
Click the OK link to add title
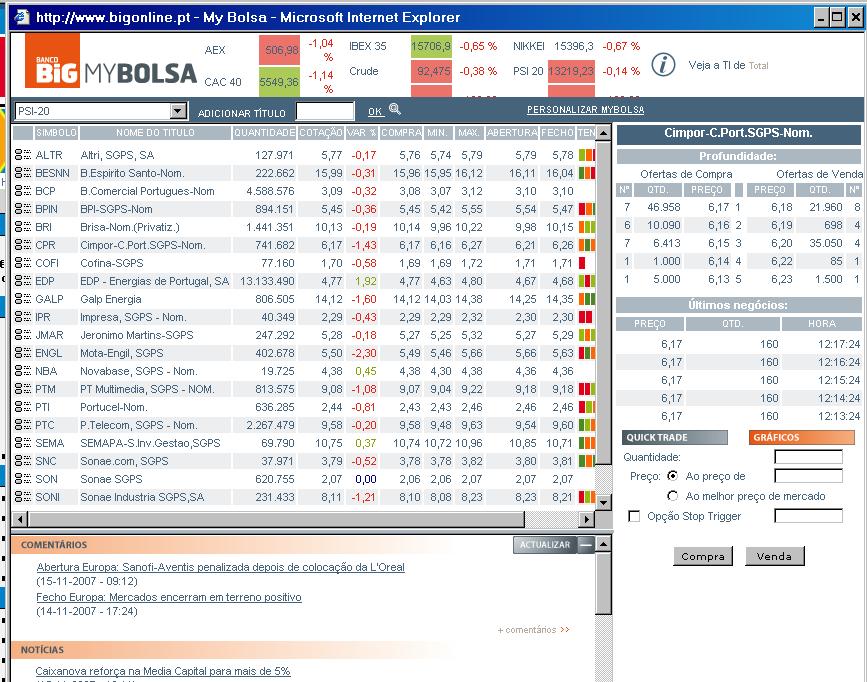click(375, 112)
